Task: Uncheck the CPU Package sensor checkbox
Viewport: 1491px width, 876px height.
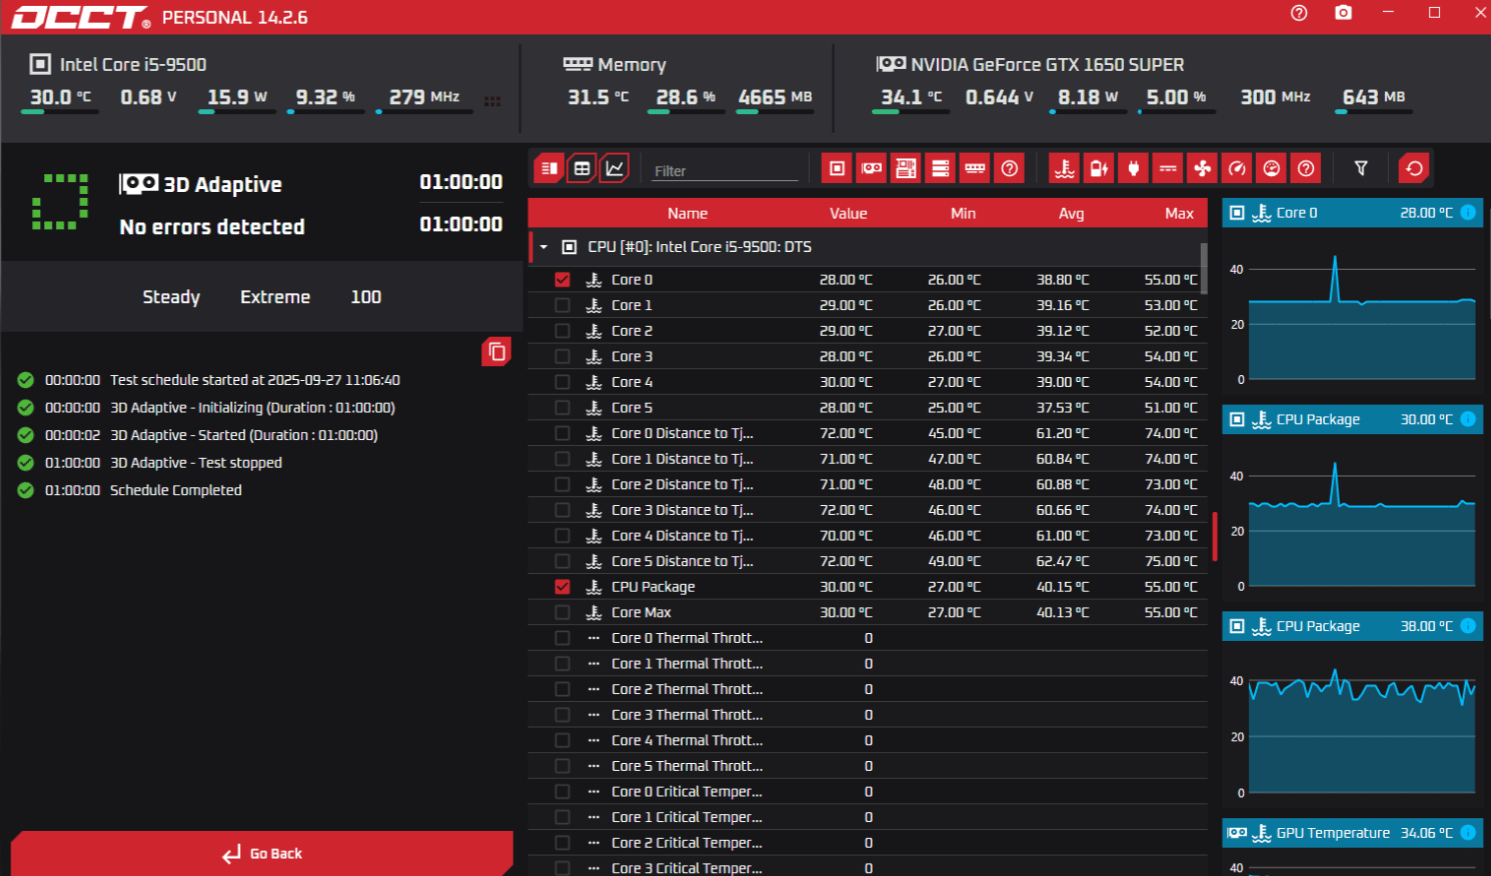Action: tap(562, 587)
